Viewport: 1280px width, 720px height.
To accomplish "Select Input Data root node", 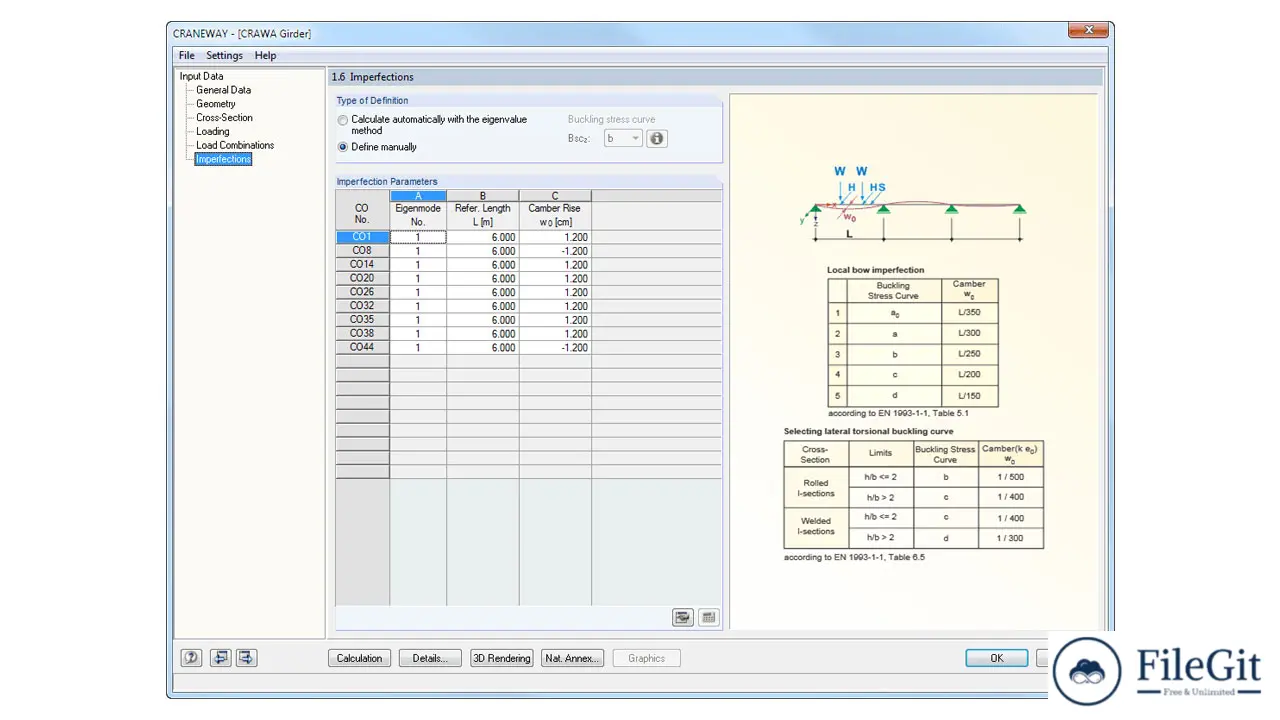I will click(201, 76).
